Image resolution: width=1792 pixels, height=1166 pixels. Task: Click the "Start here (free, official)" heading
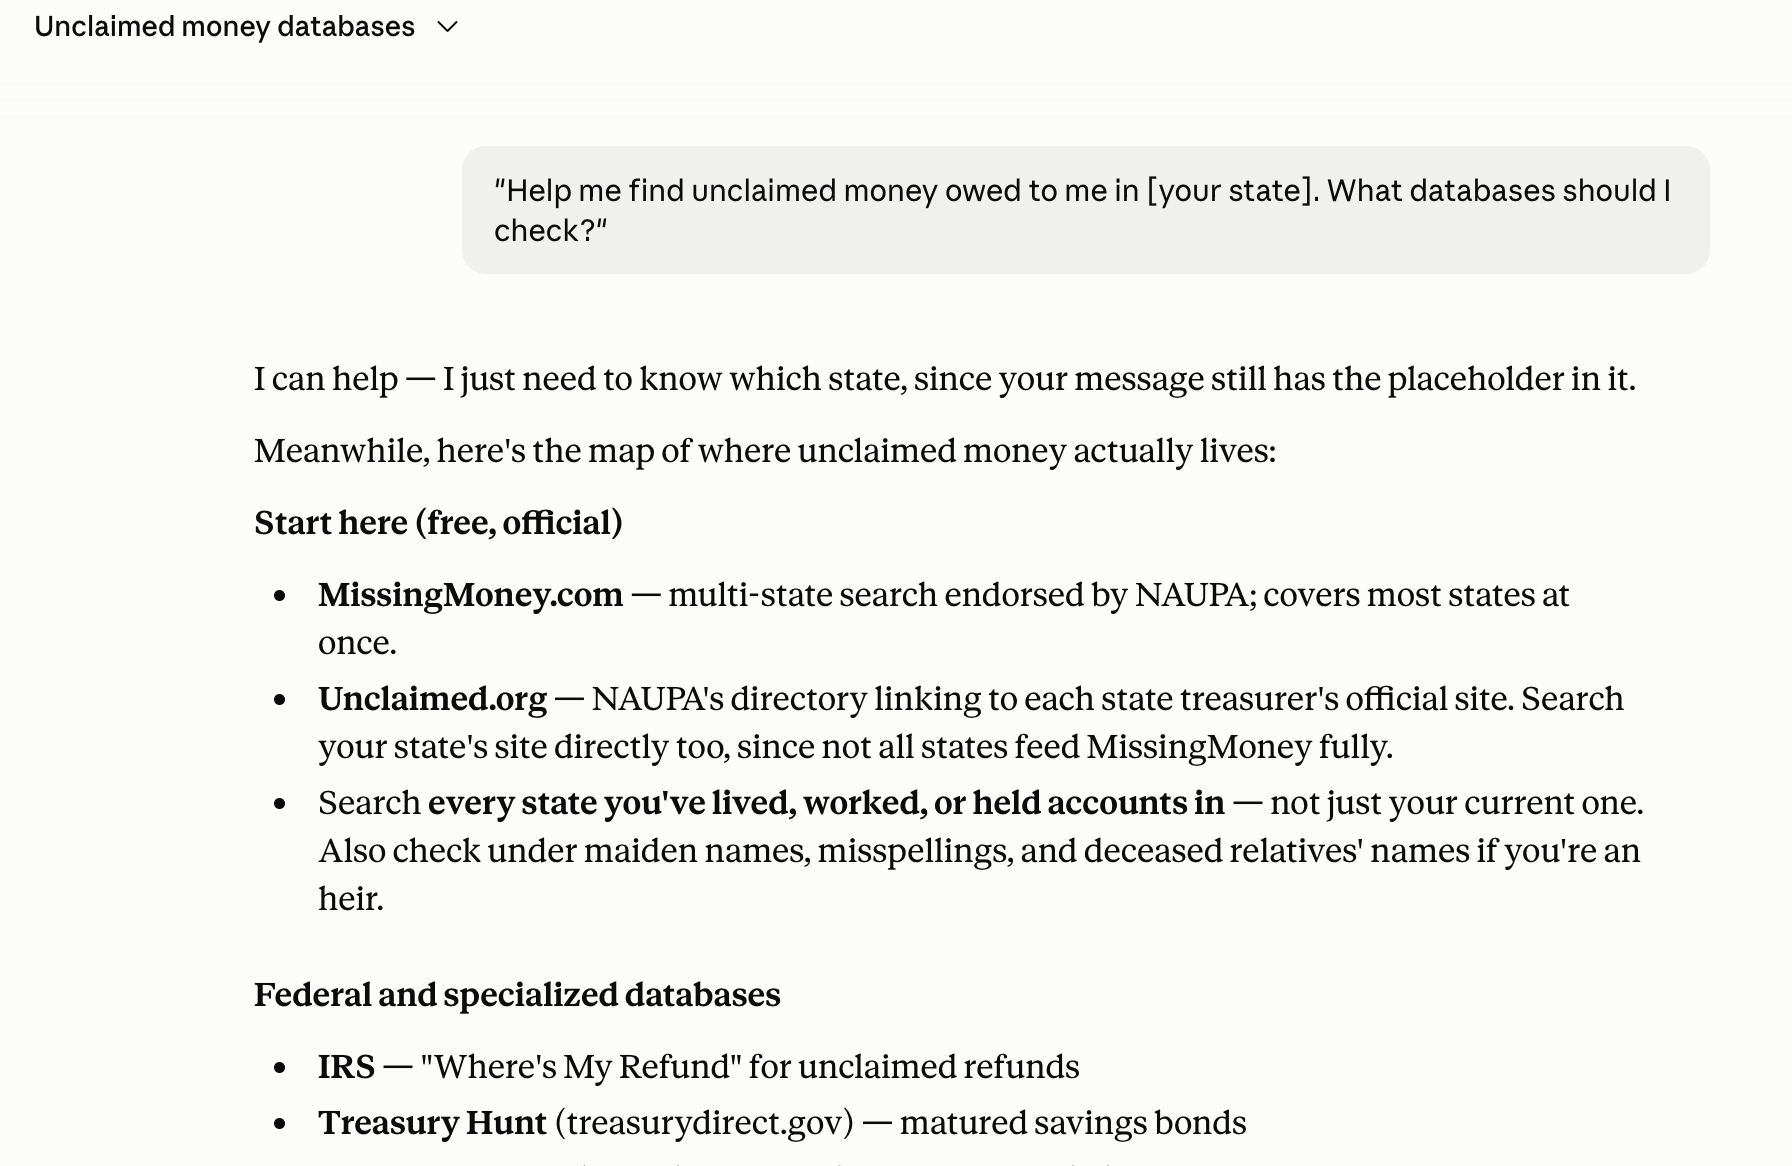click(x=438, y=523)
